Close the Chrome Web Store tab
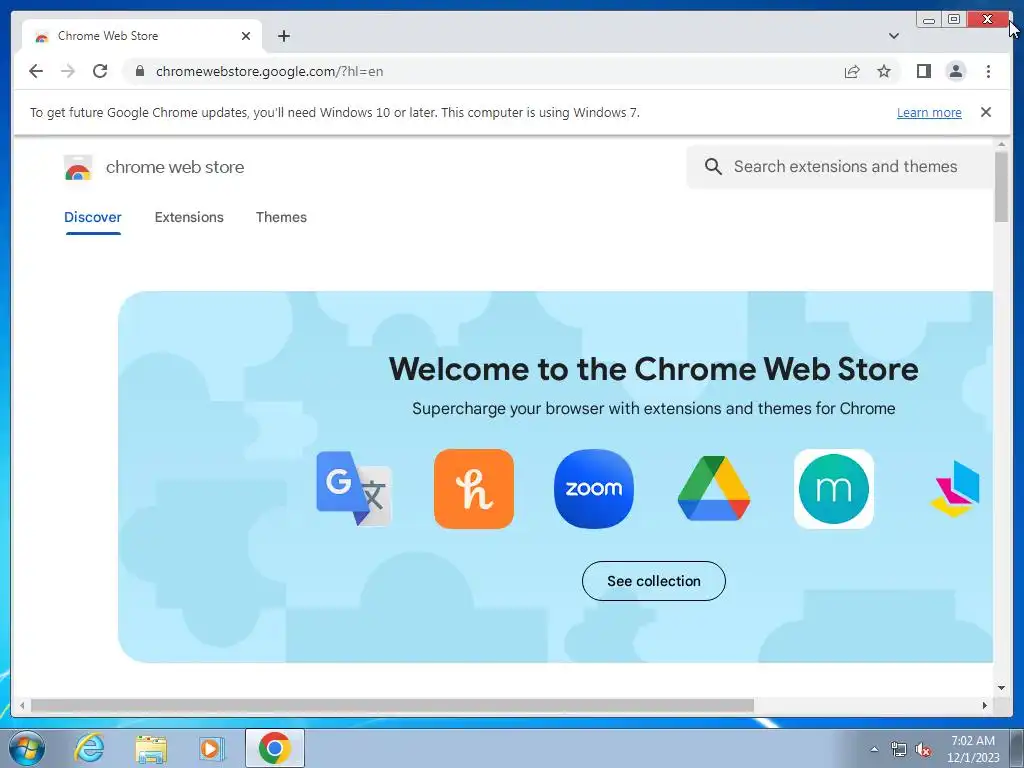Screen dimensions: 1024x768 246,36
